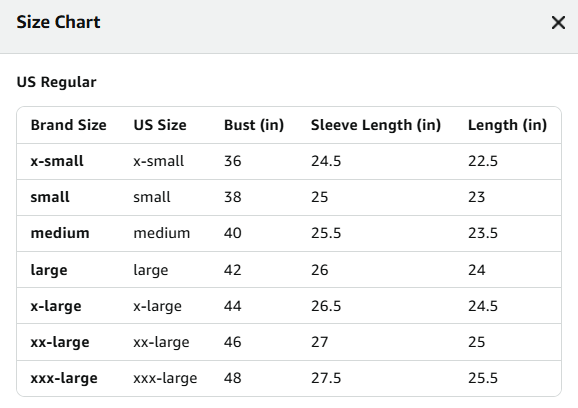Click the Bust (in) column header
This screenshot has height=408, width=578.
pos(254,125)
